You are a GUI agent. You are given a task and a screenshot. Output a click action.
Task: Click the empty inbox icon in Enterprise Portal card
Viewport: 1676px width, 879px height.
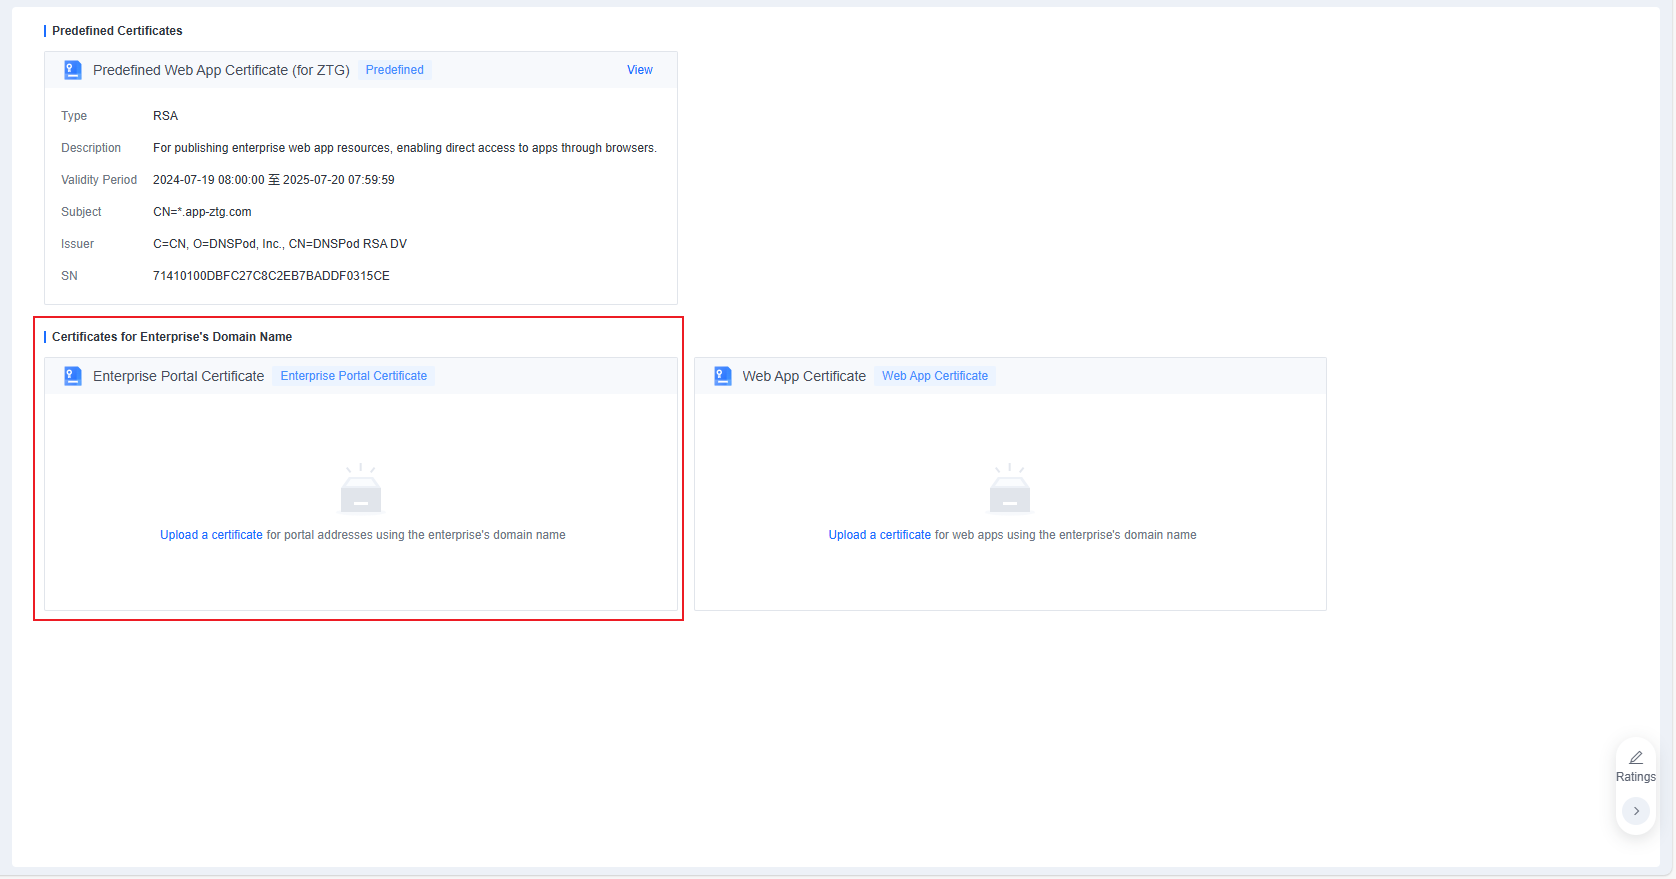pos(361,488)
